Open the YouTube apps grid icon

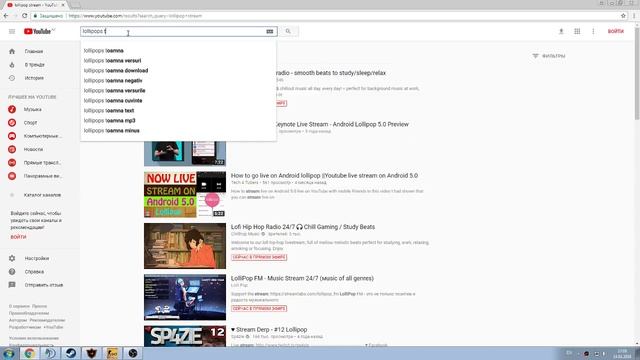tap(577, 31)
